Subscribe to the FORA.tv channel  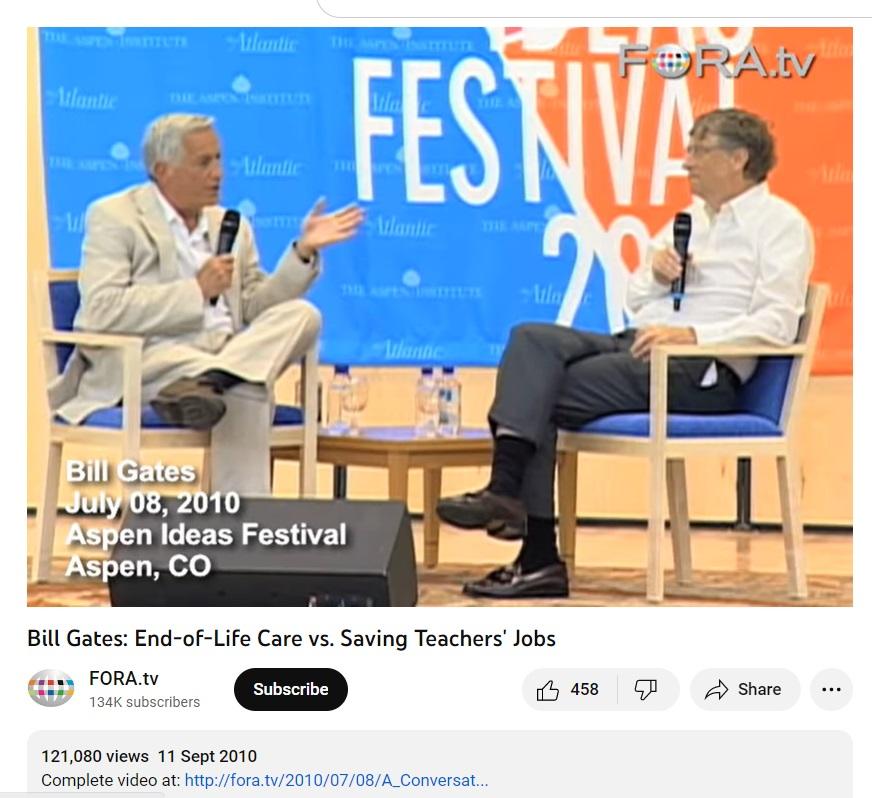point(290,689)
